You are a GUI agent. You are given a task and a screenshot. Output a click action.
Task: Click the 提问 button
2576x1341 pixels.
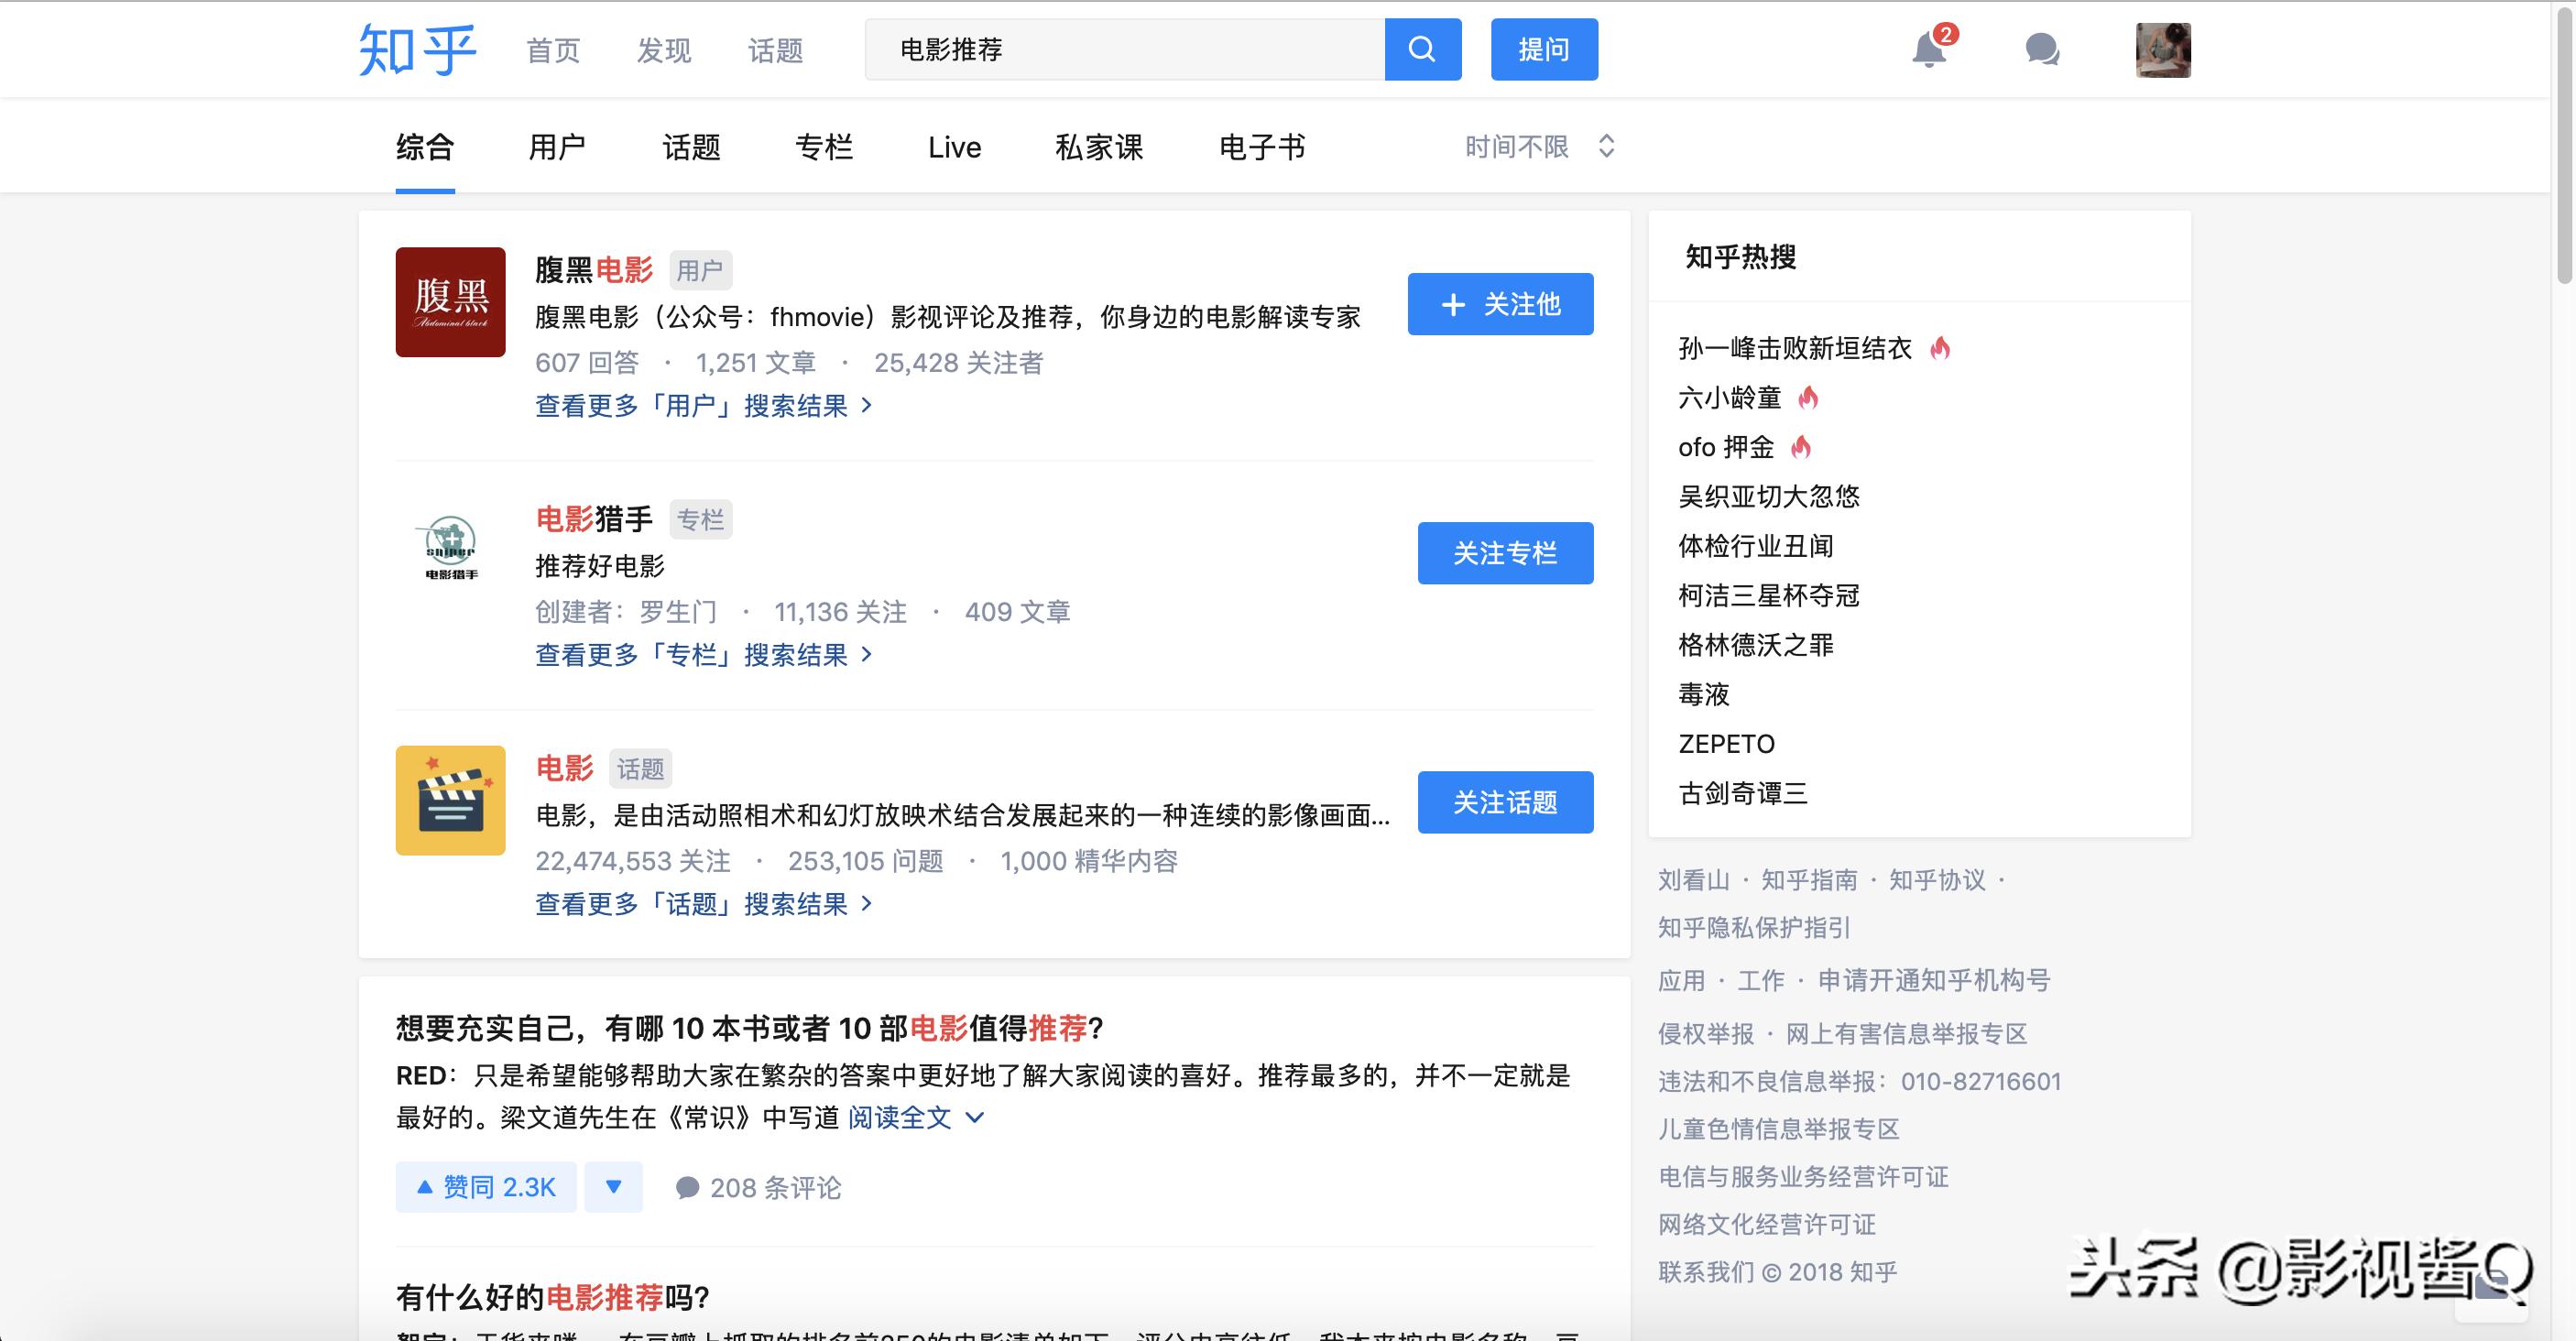pos(1543,48)
